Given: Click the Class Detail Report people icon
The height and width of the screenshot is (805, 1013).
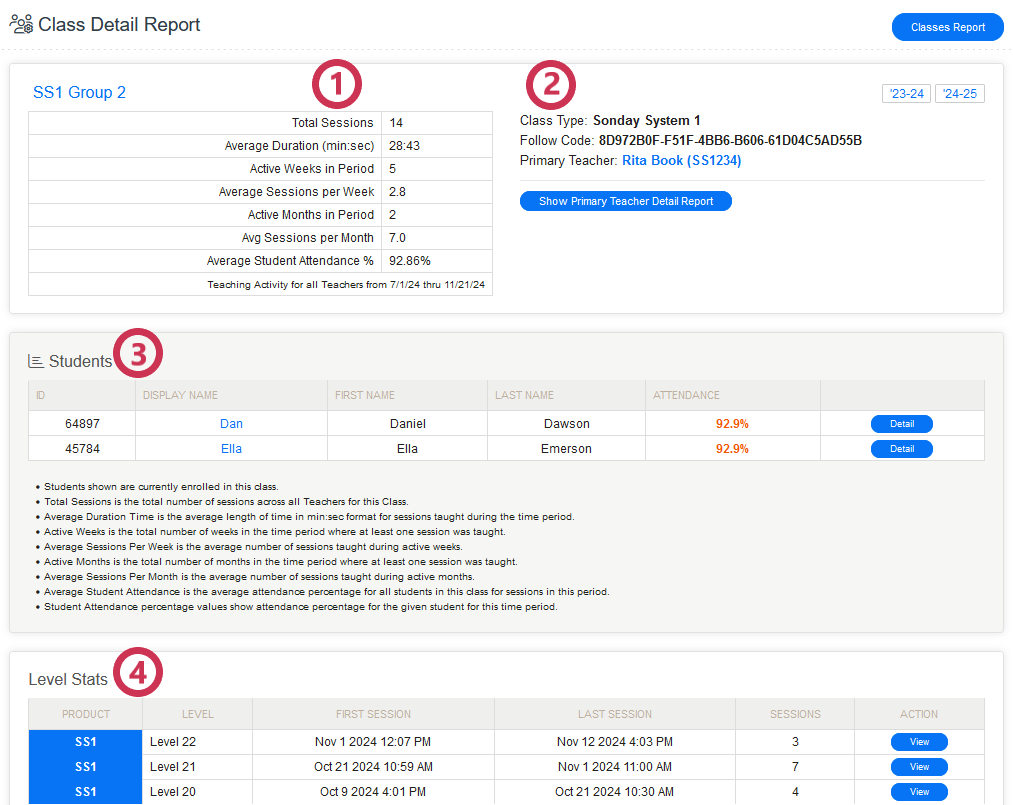Looking at the screenshot, I should [x=21, y=25].
